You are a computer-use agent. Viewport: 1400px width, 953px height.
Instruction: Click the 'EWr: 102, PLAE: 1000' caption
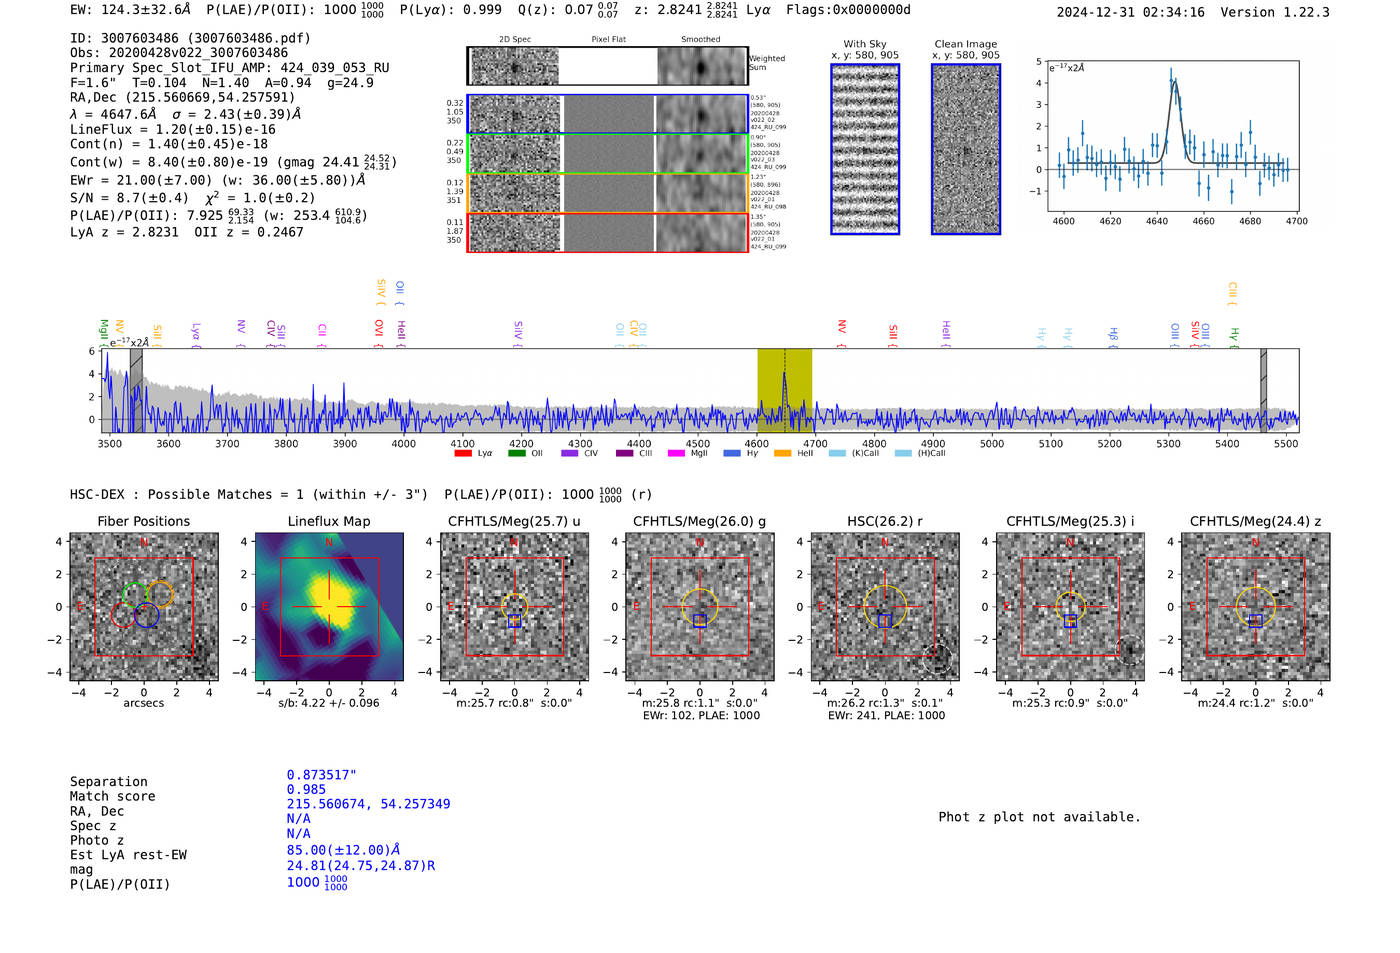point(701,715)
